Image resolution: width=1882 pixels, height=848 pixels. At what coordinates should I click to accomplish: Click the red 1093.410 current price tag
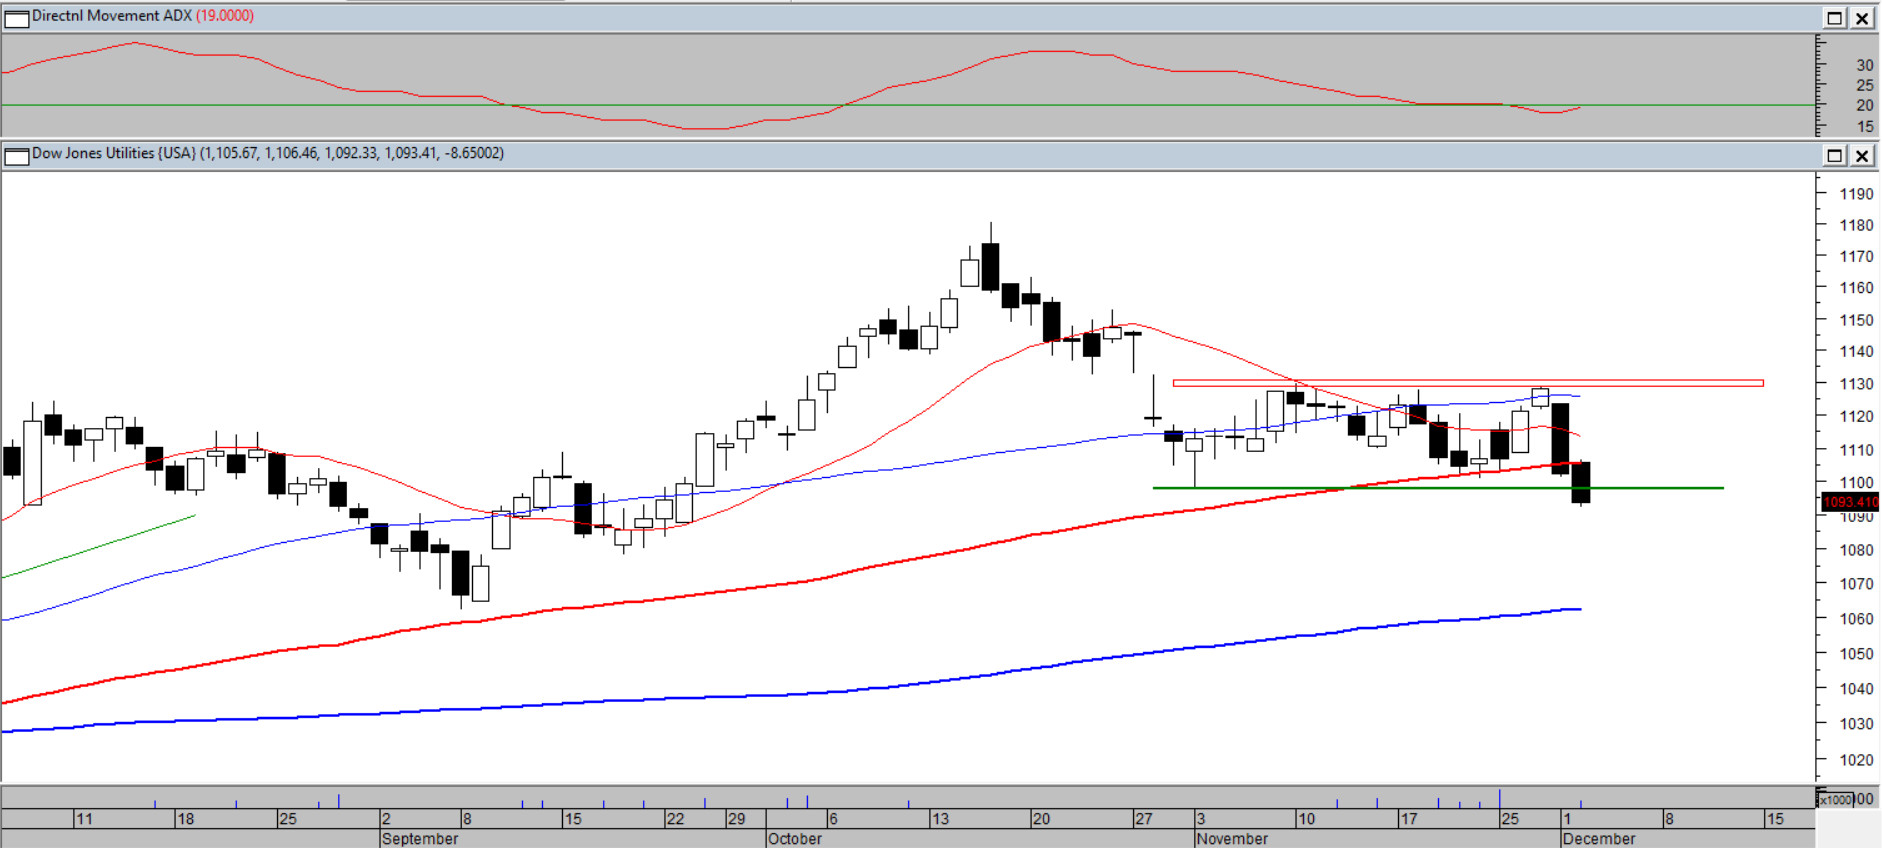(x=1850, y=502)
